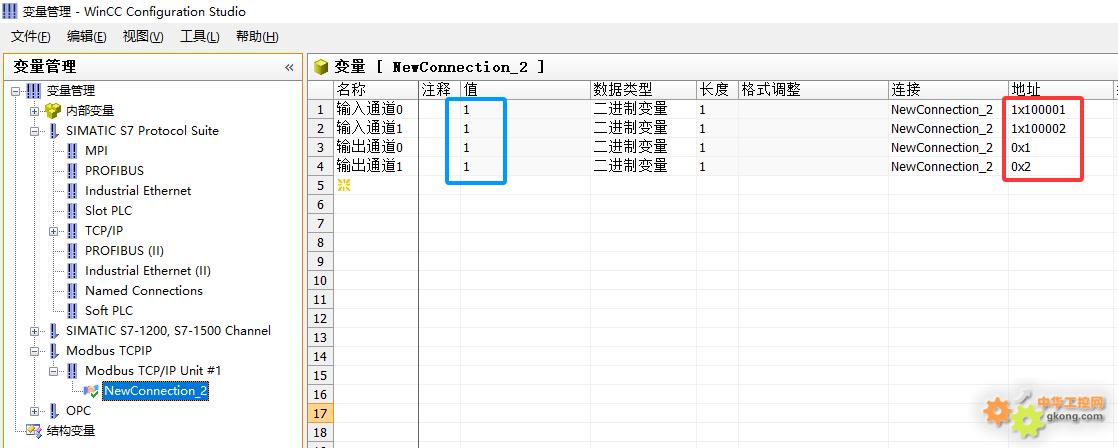This screenshot has height=448, width=1118.
Task: Open the 文件(F) menu
Action: pyautogui.click(x=30, y=37)
